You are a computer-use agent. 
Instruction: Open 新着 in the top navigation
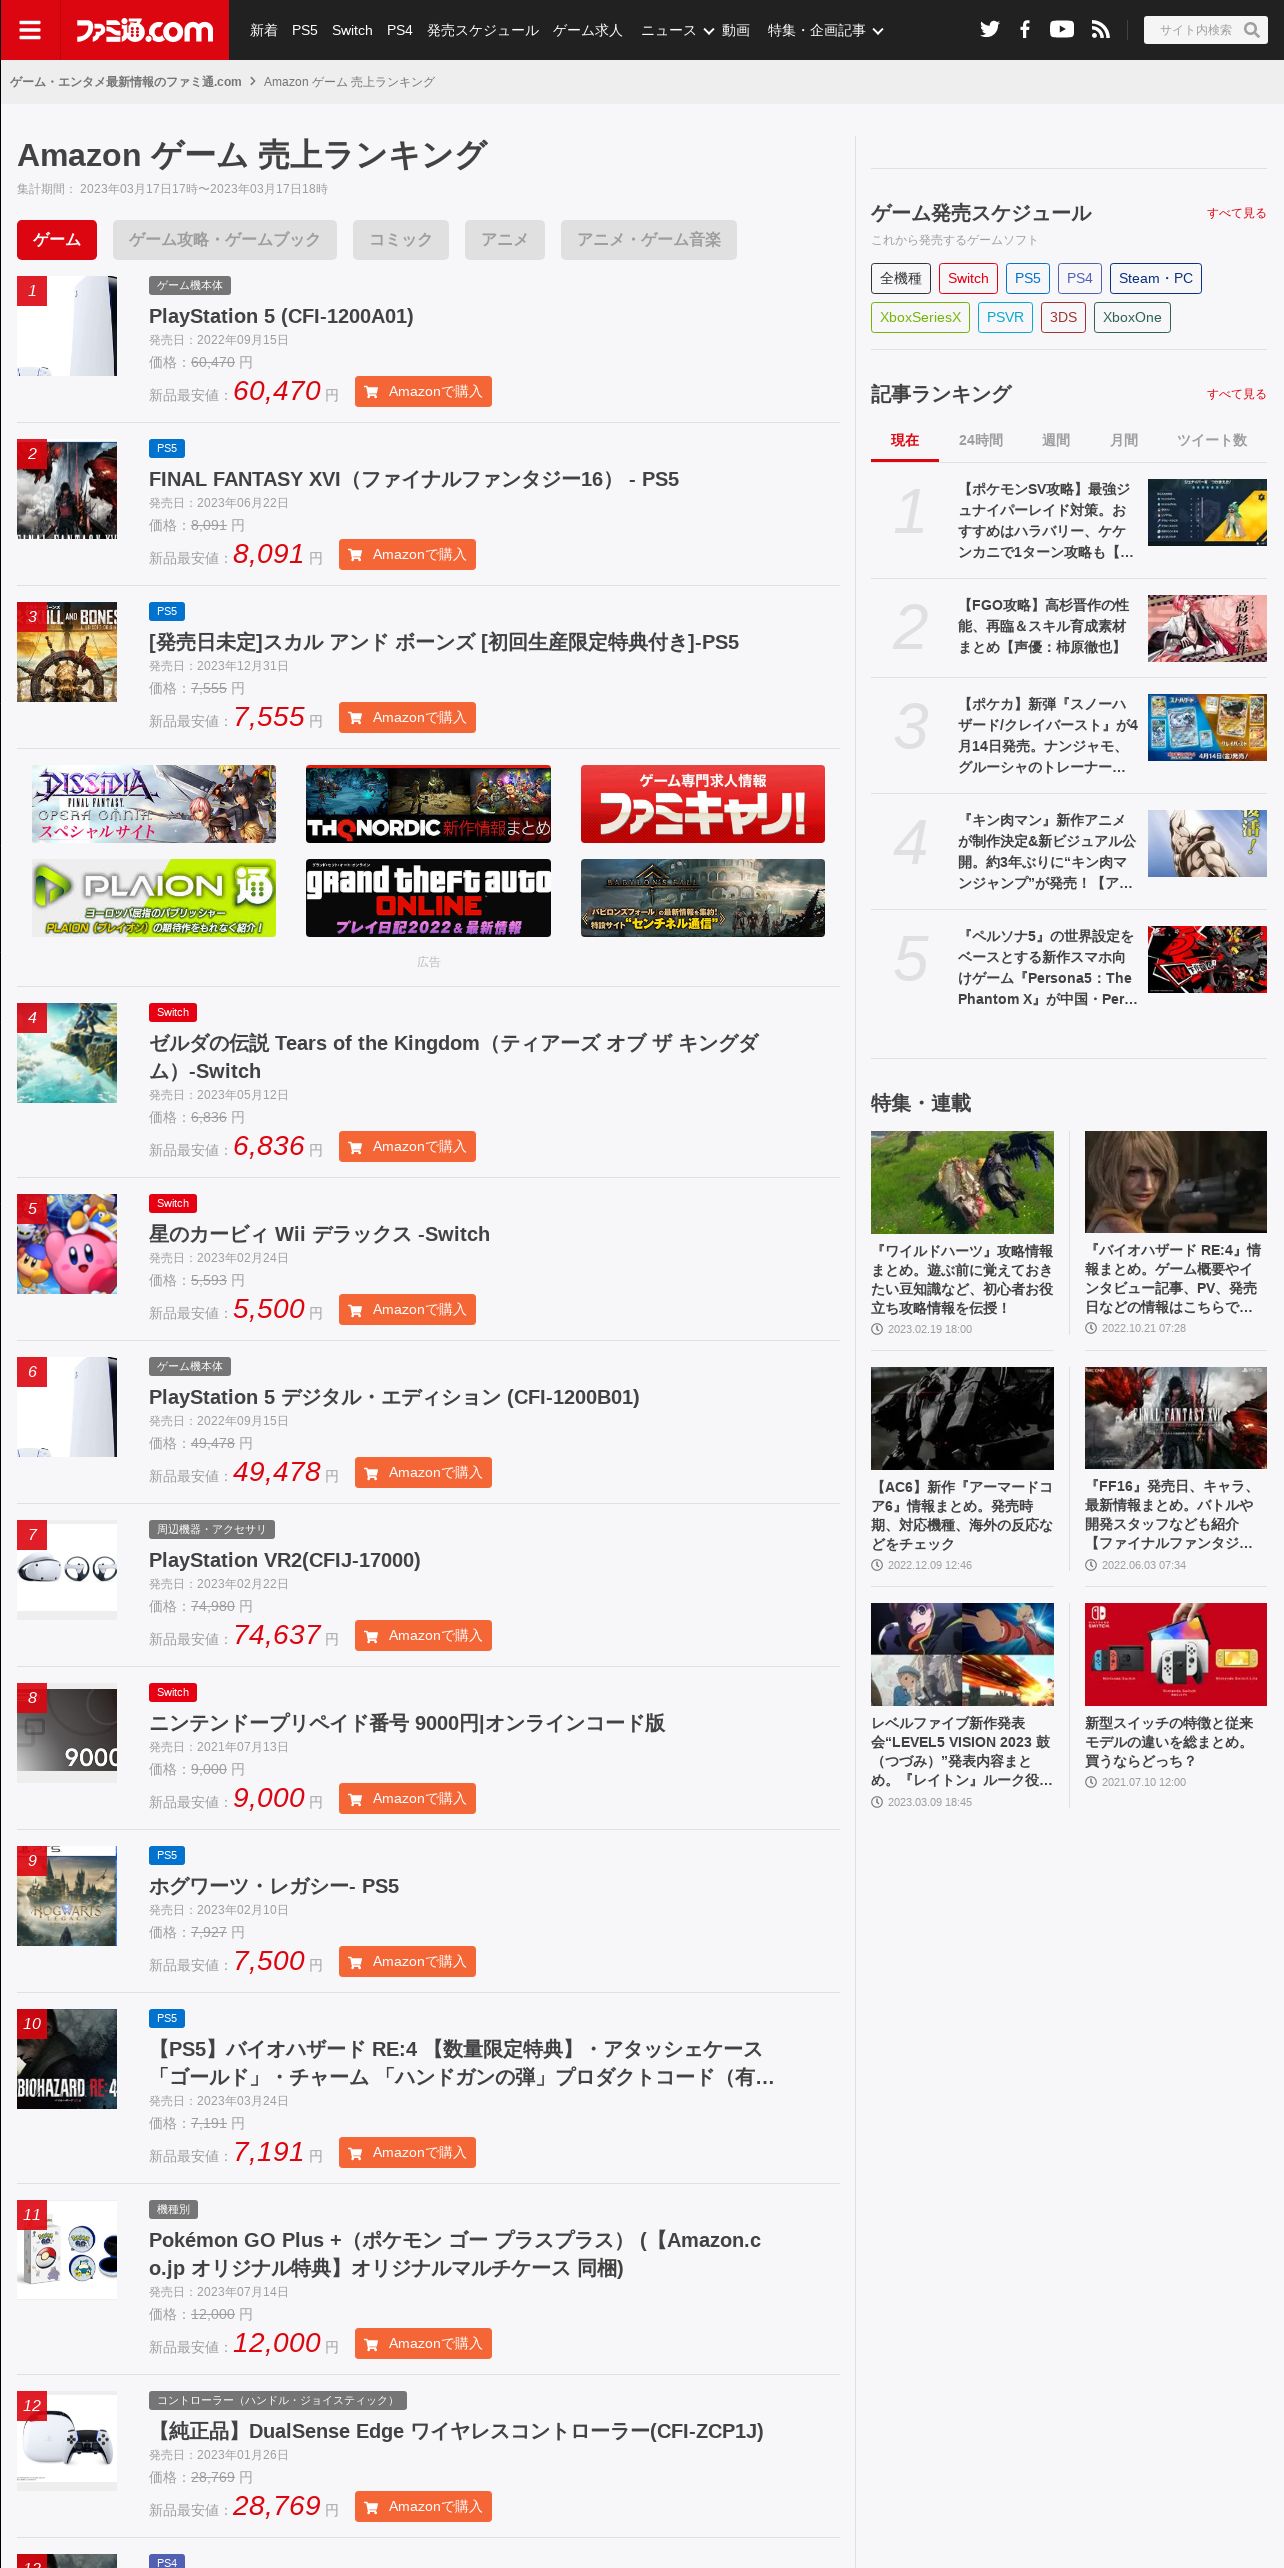tap(264, 30)
